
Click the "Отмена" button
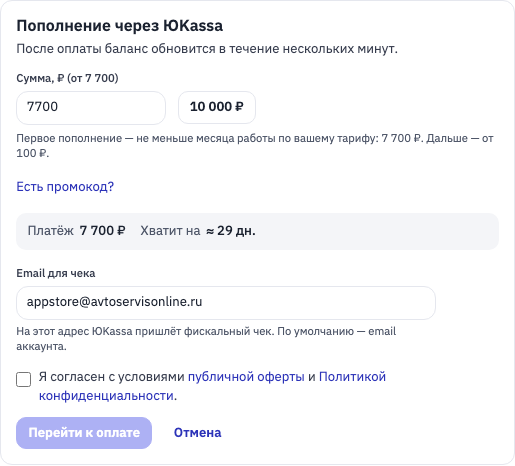(x=197, y=433)
